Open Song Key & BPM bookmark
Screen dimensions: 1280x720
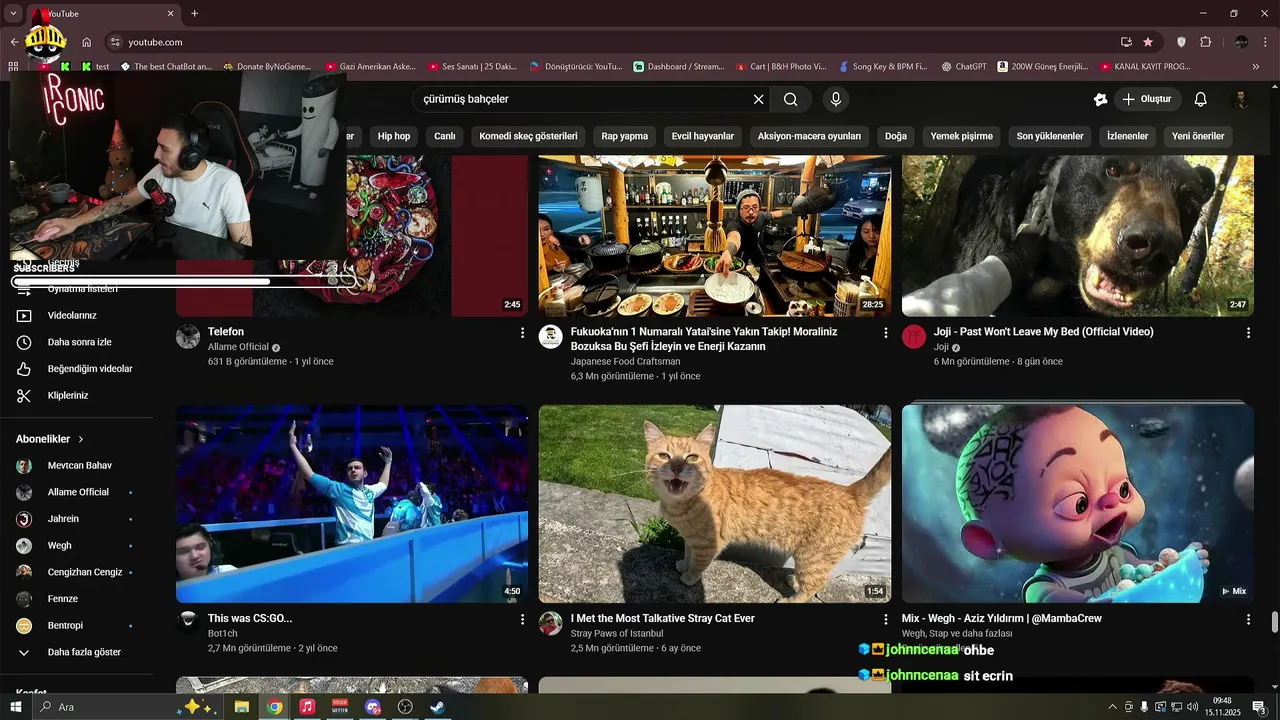tap(885, 67)
